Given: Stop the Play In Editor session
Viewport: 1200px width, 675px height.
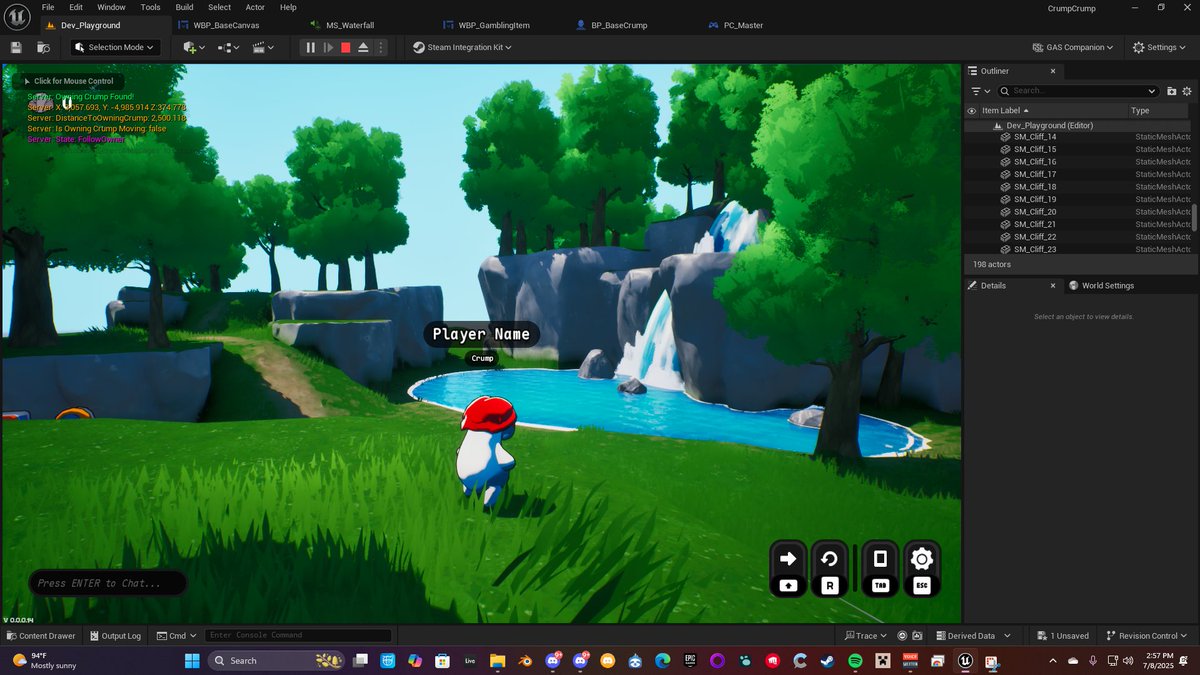Looking at the screenshot, I should click(345, 47).
